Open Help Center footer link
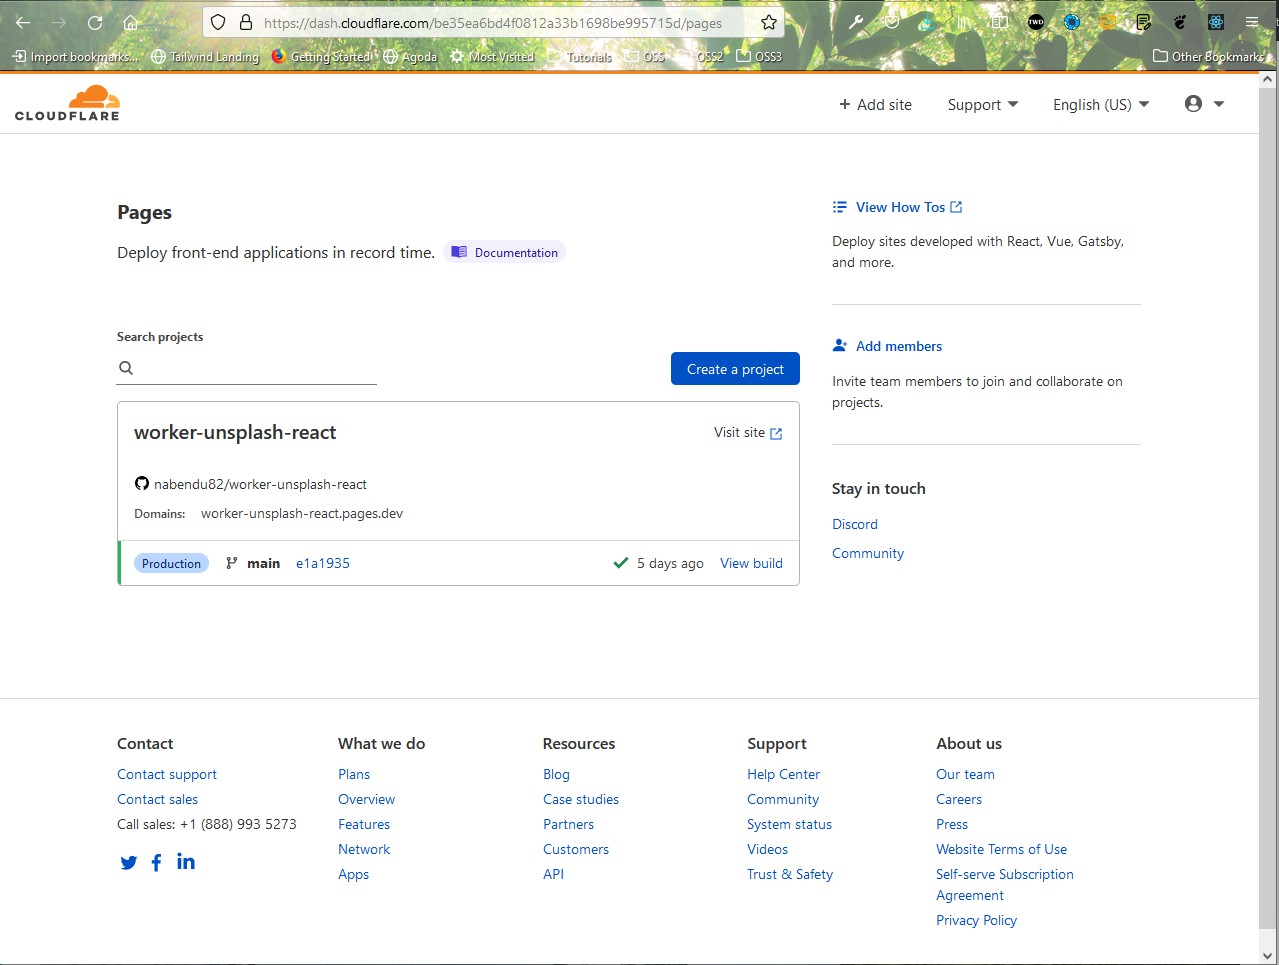The height and width of the screenshot is (965, 1279). pos(783,775)
